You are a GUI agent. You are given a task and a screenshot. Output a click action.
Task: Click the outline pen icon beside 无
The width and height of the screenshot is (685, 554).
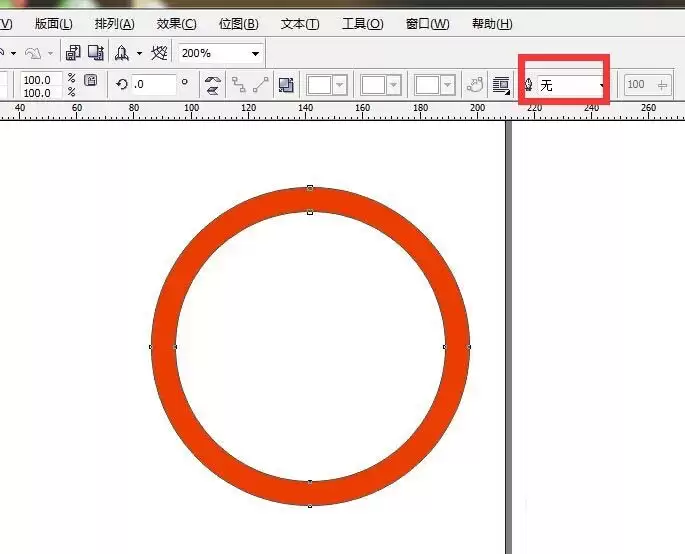click(529, 85)
